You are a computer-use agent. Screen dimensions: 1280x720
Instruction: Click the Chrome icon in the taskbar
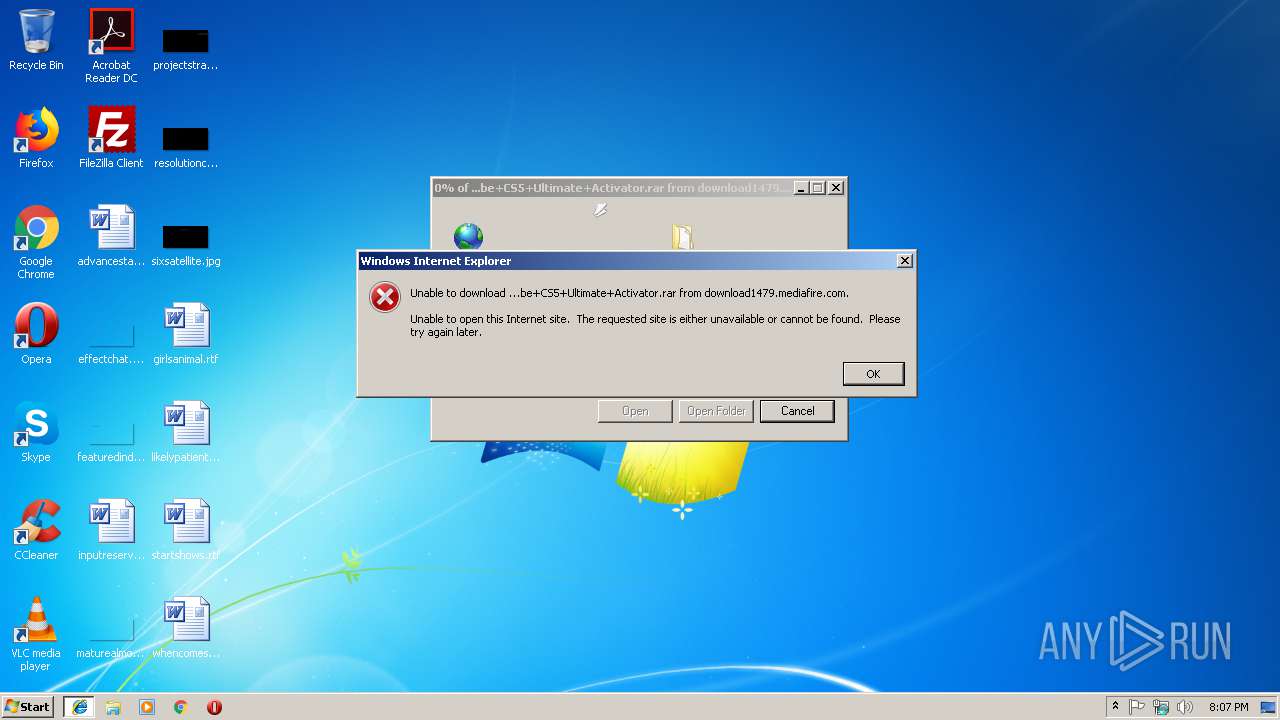(x=181, y=707)
